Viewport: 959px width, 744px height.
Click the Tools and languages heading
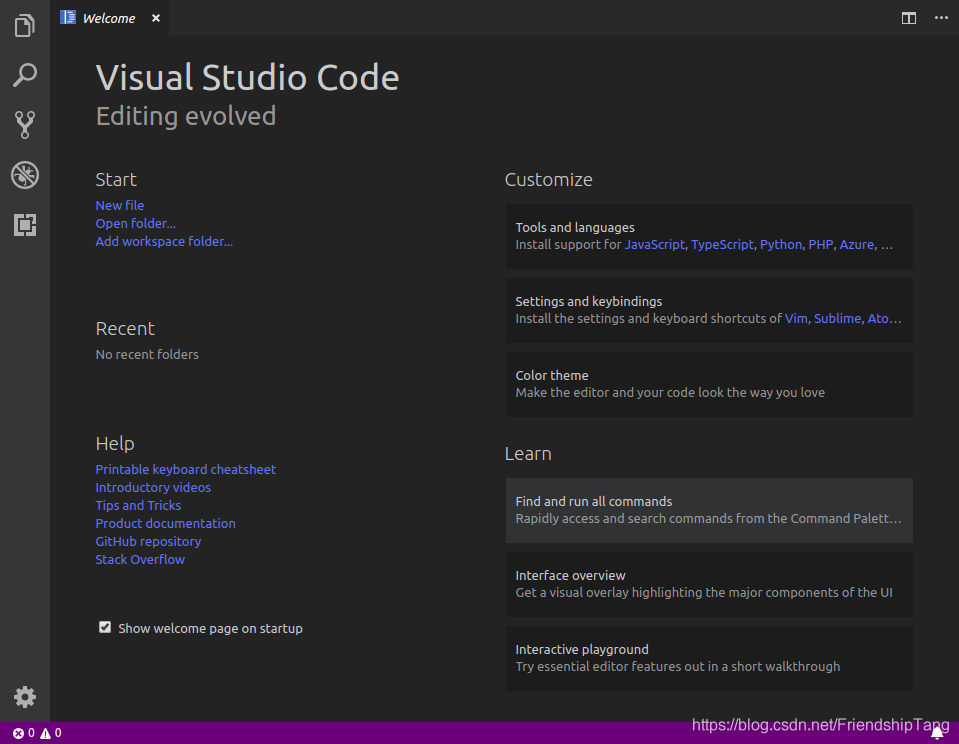click(x=575, y=228)
